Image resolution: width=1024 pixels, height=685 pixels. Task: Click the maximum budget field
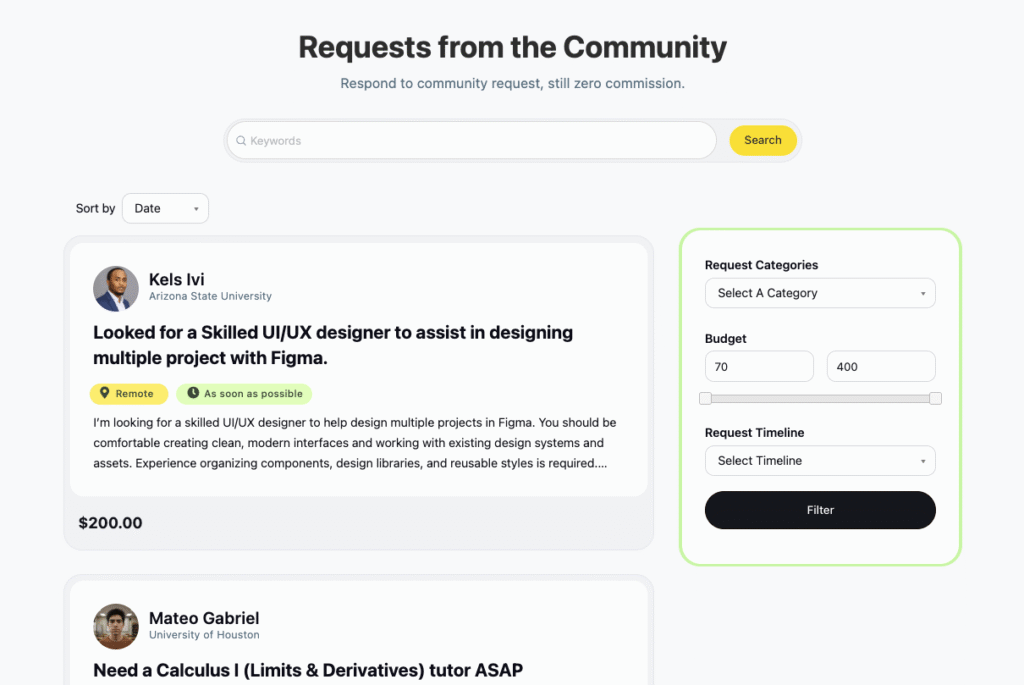click(x=881, y=367)
